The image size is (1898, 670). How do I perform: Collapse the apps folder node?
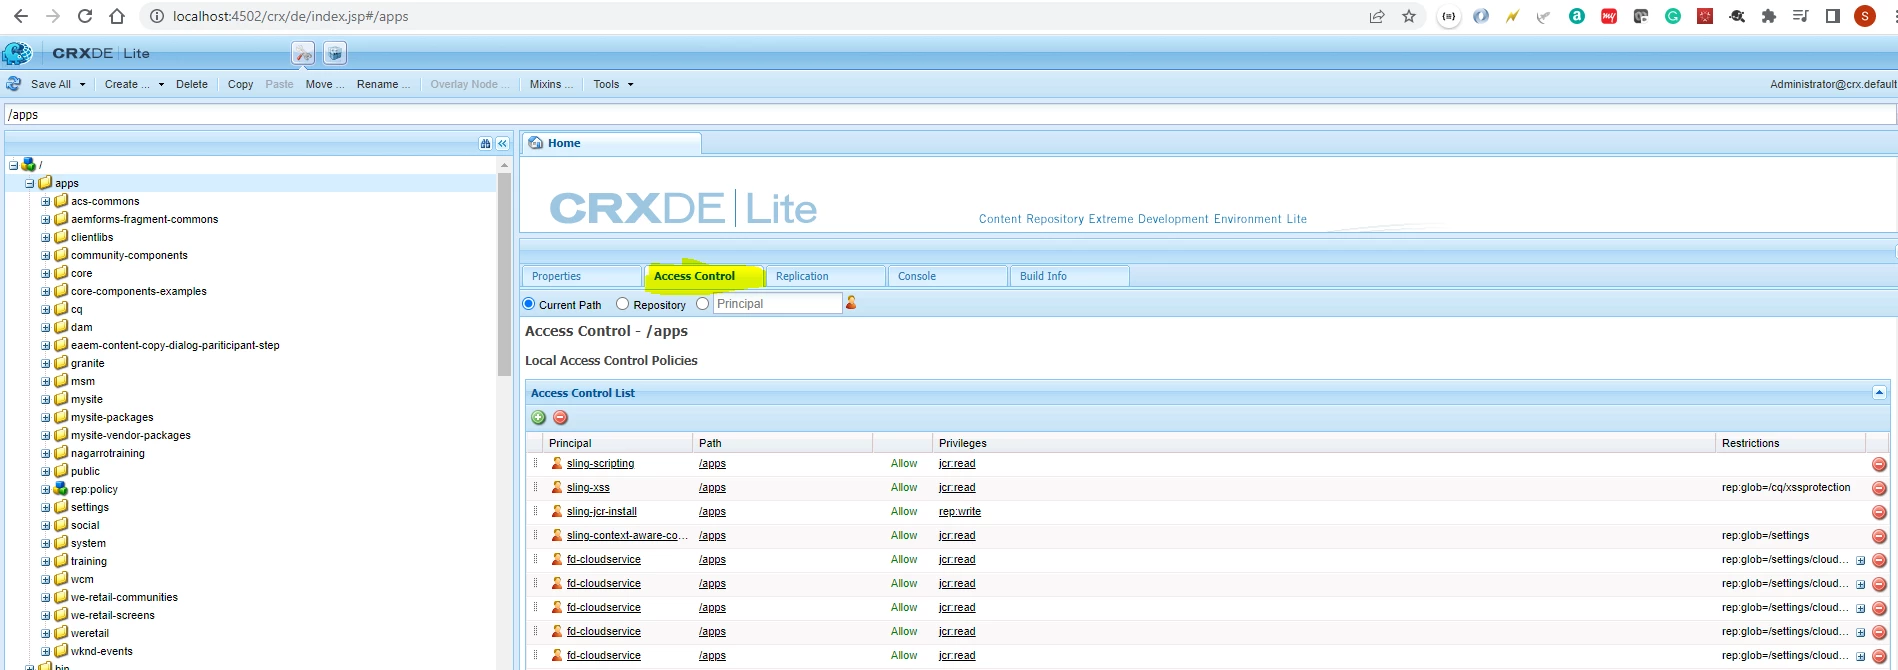29,183
